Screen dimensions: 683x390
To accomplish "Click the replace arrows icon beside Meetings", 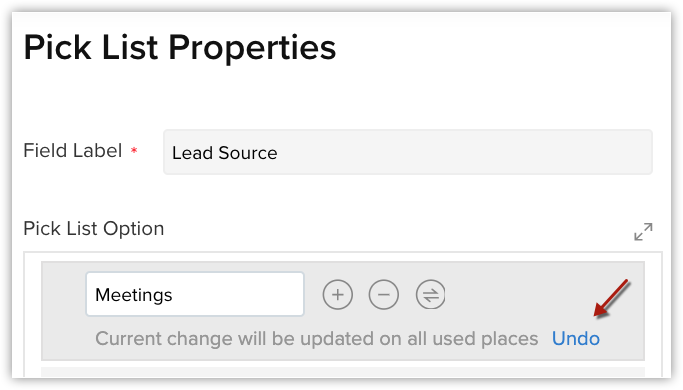I will point(430,295).
